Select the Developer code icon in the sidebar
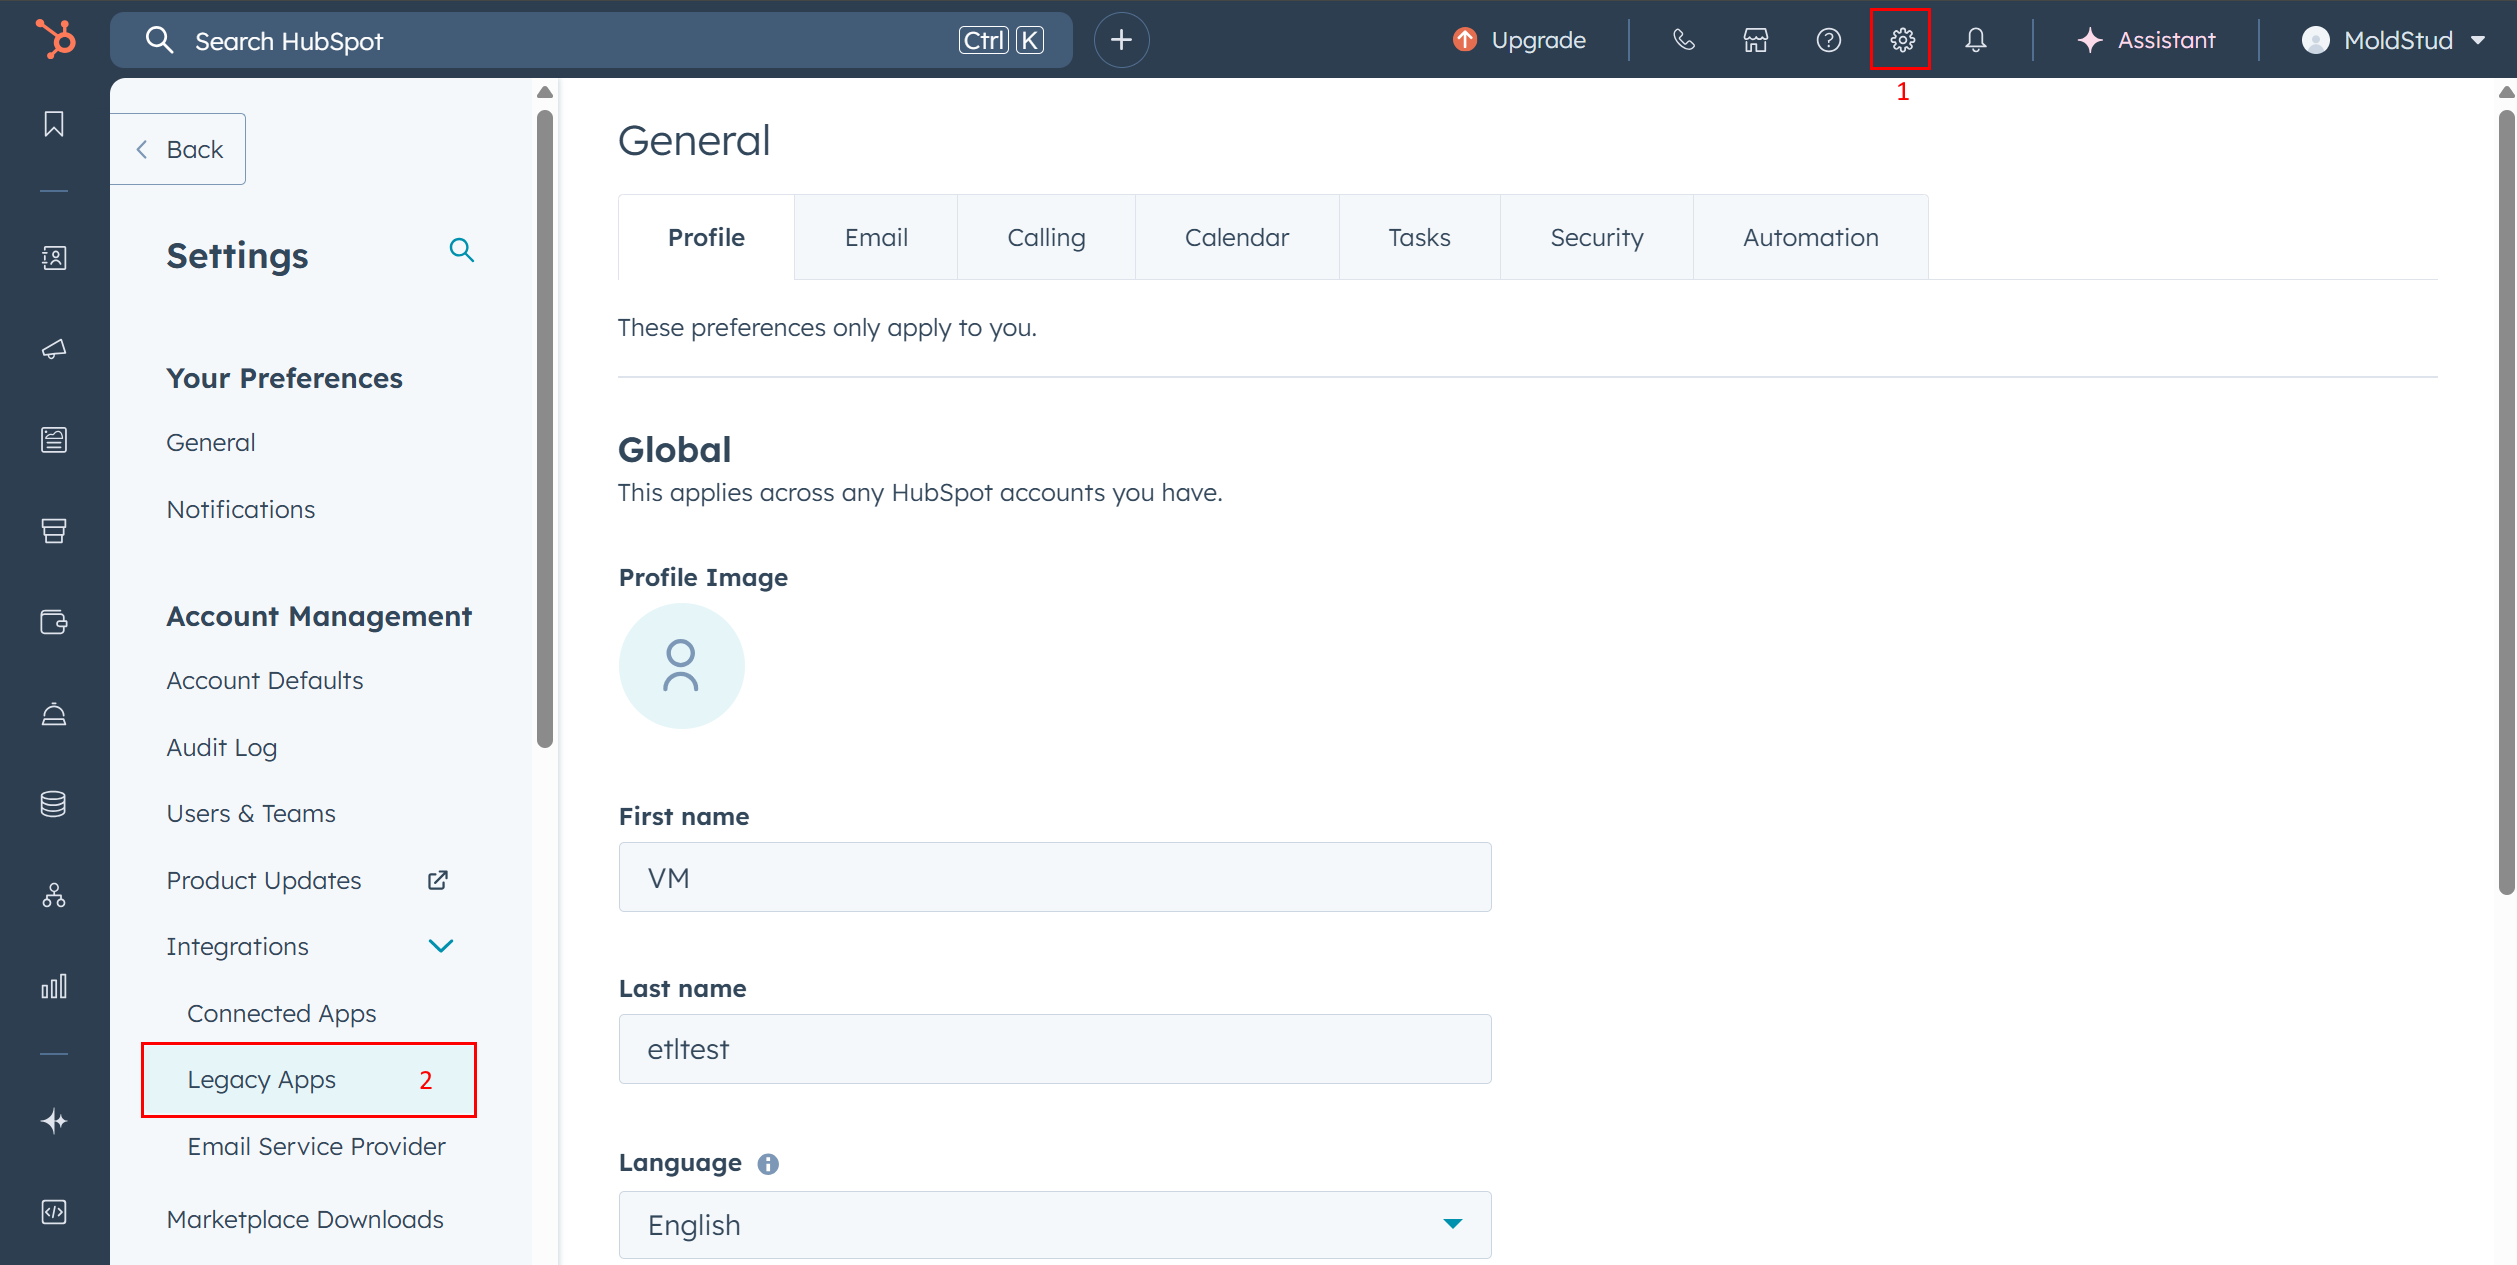2517x1265 pixels. click(x=54, y=1212)
